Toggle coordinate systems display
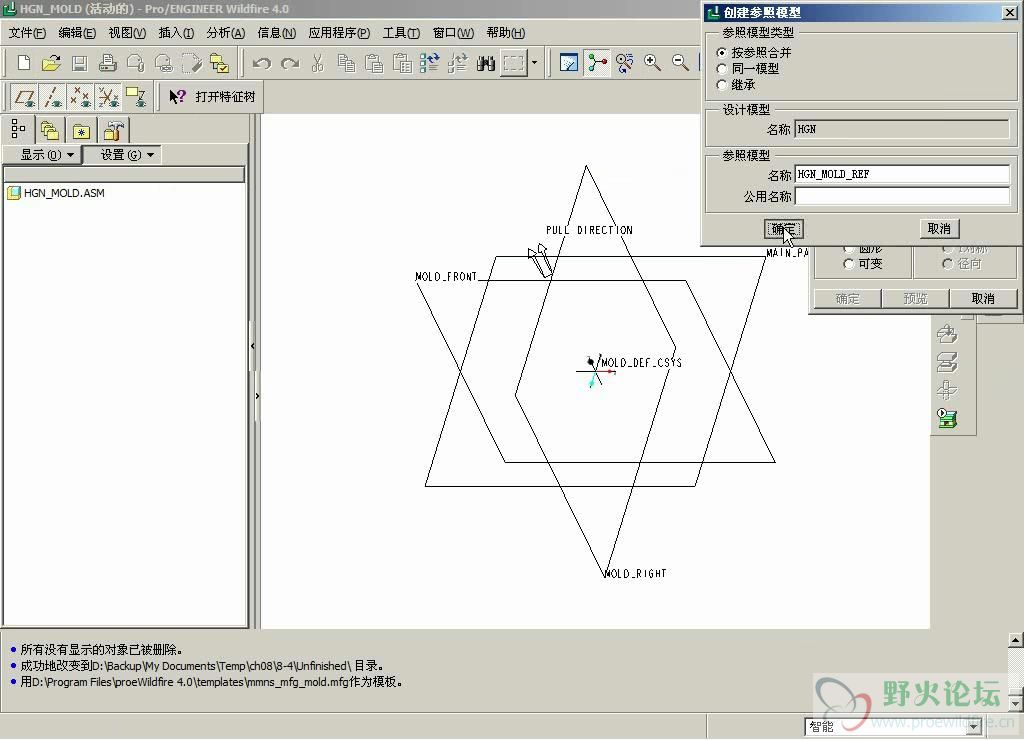The image size is (1024, 740). (108, 97)
